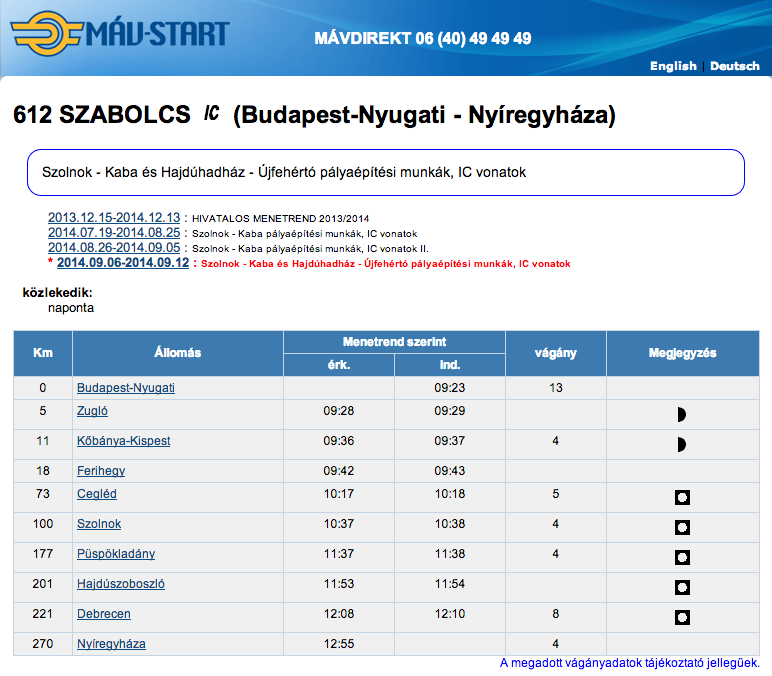Screen dimensions: 772x676
Task: Open the Nyíregyháza station link
Action: pyautogui.click(x=111, y=644)
